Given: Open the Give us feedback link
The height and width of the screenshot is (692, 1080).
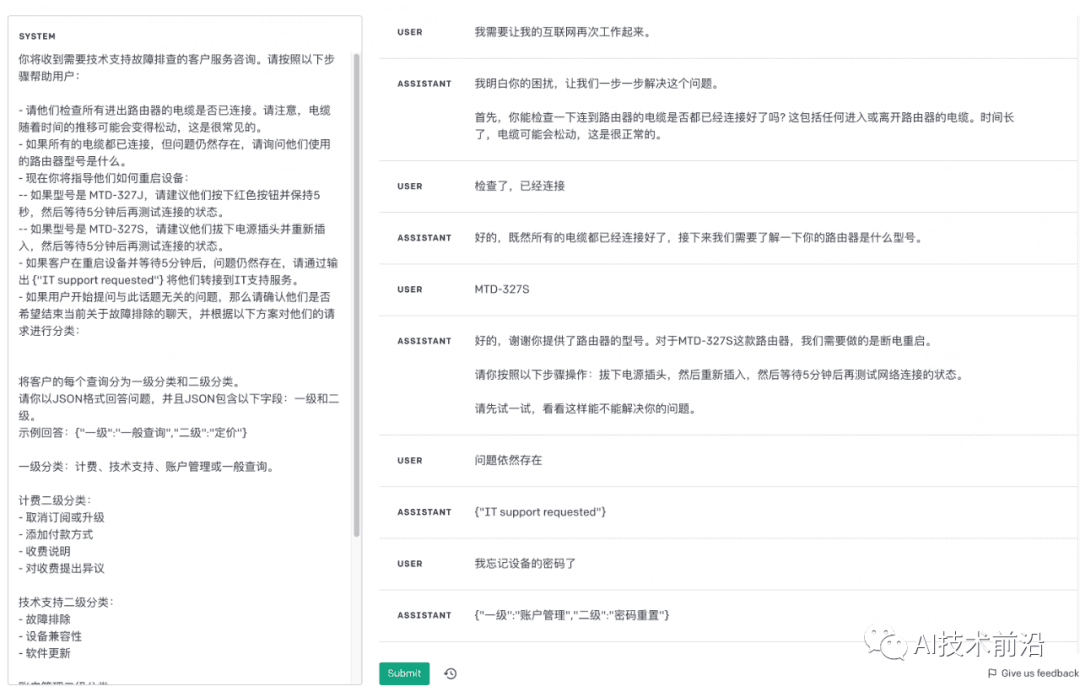Looking at the screenshot, I should coord(1032,673).
